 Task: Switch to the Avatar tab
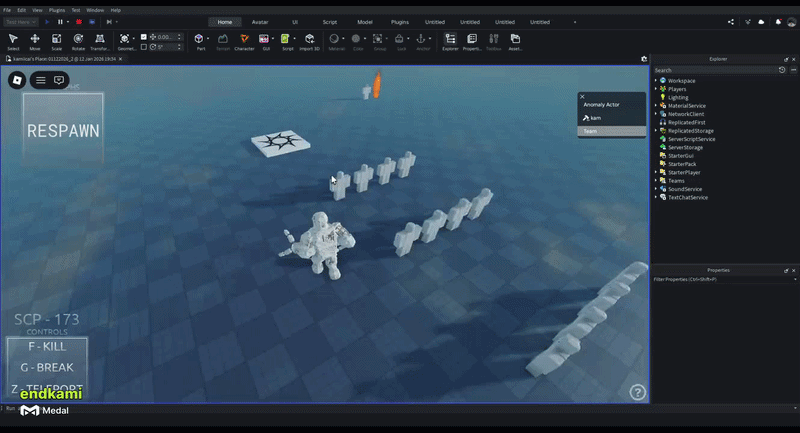pyautogui.click(x=260, y=22)
